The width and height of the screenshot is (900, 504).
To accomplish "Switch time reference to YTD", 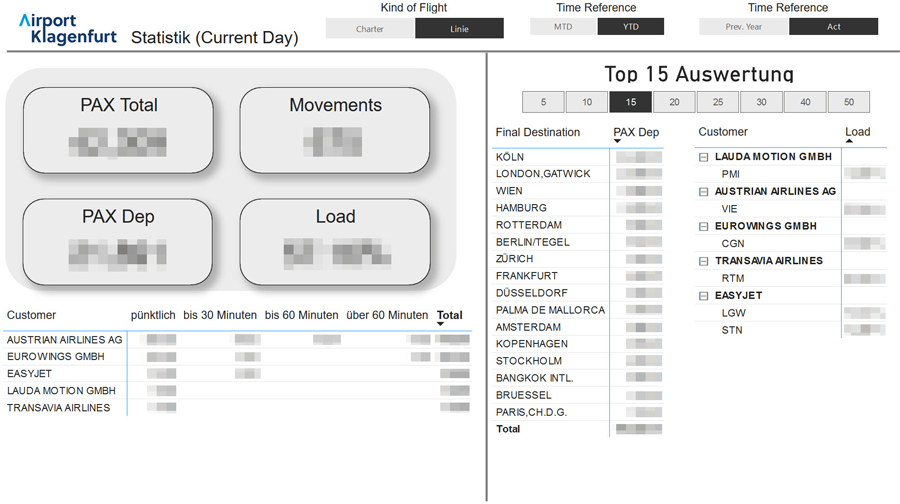I will (x=630, y=27).
